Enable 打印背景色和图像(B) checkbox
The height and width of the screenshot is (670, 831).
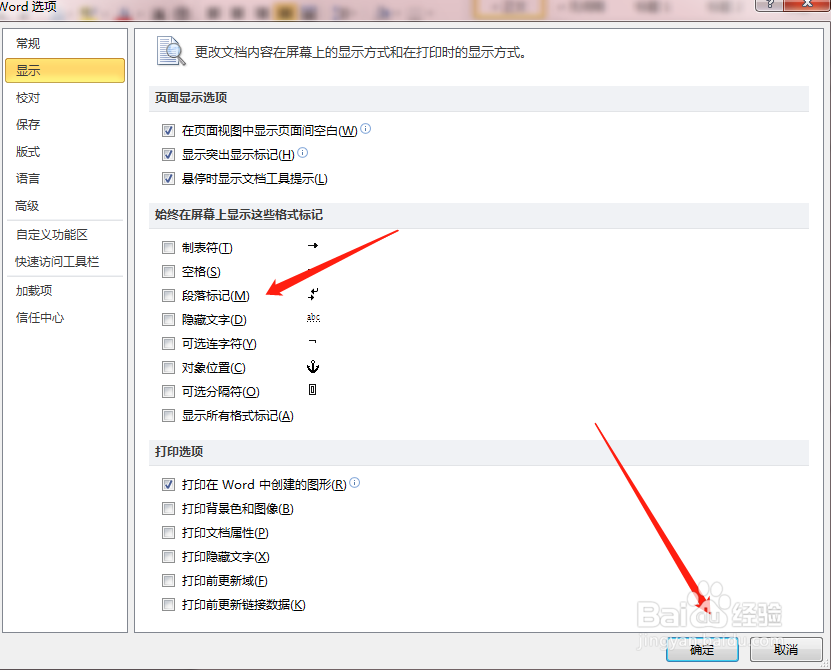[x=168, y=509]
